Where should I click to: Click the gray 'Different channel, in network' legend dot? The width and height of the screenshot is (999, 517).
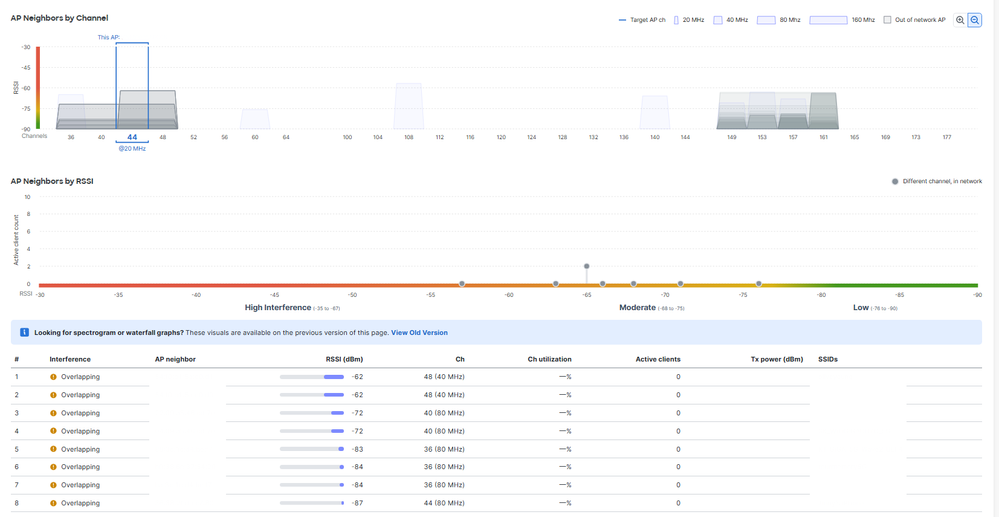(895, 182)
